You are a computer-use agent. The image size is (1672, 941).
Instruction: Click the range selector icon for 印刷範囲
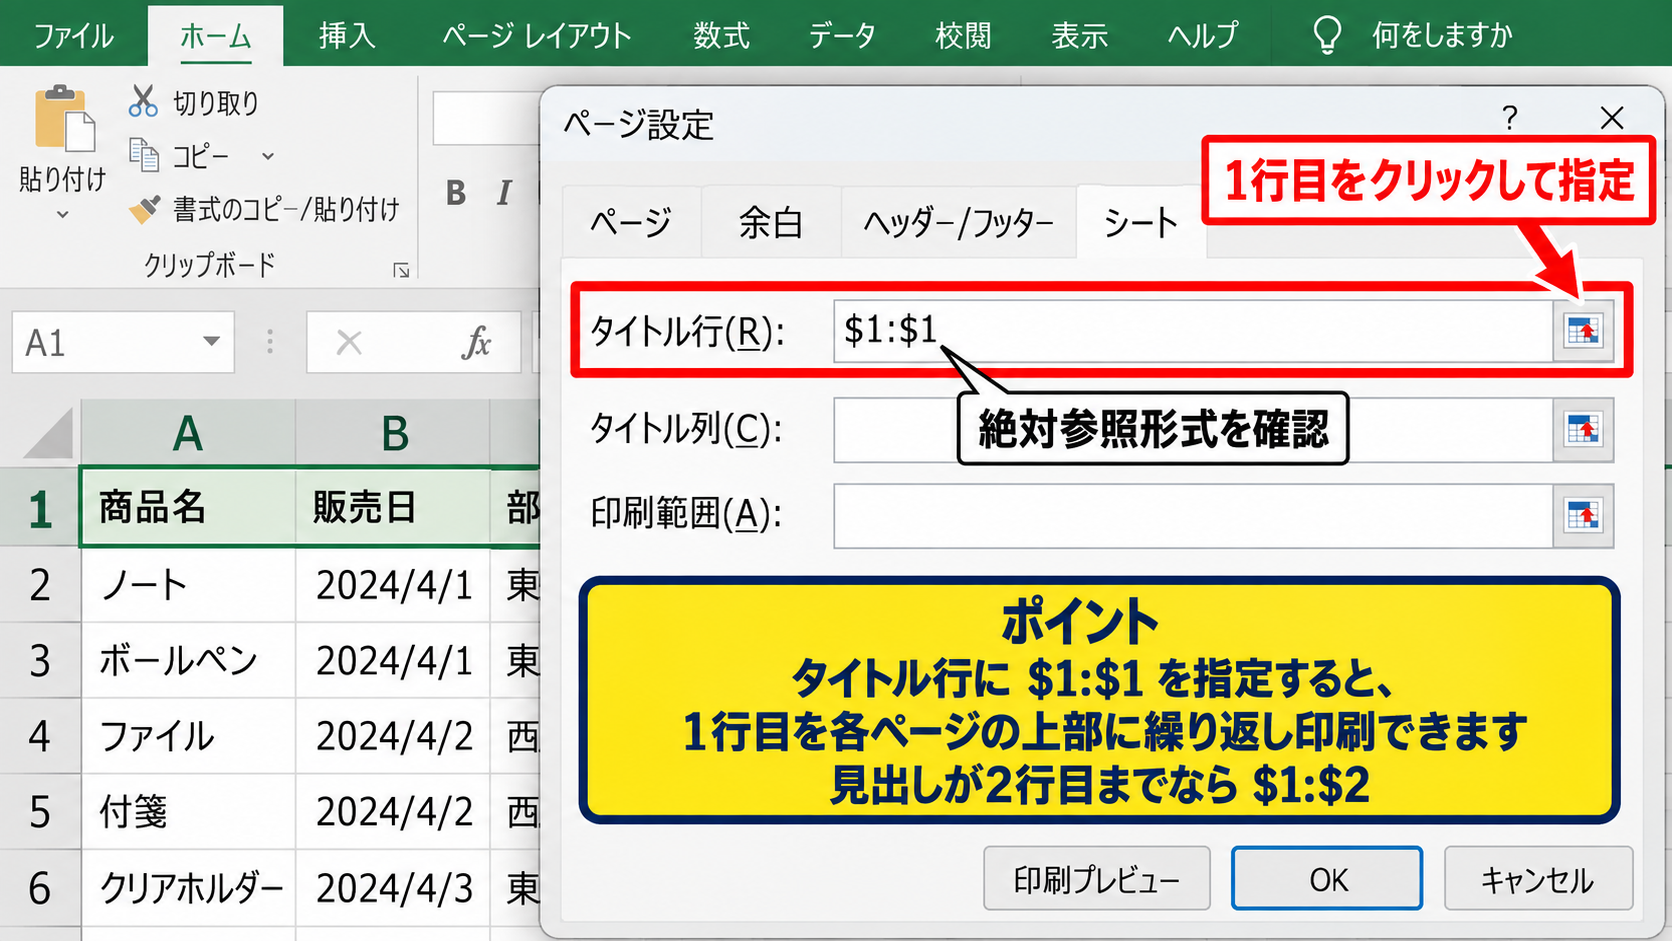click(1583, 516)
